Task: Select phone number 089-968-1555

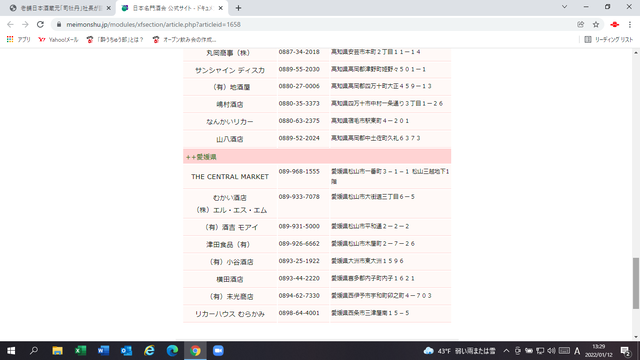Action: point(299,171)
